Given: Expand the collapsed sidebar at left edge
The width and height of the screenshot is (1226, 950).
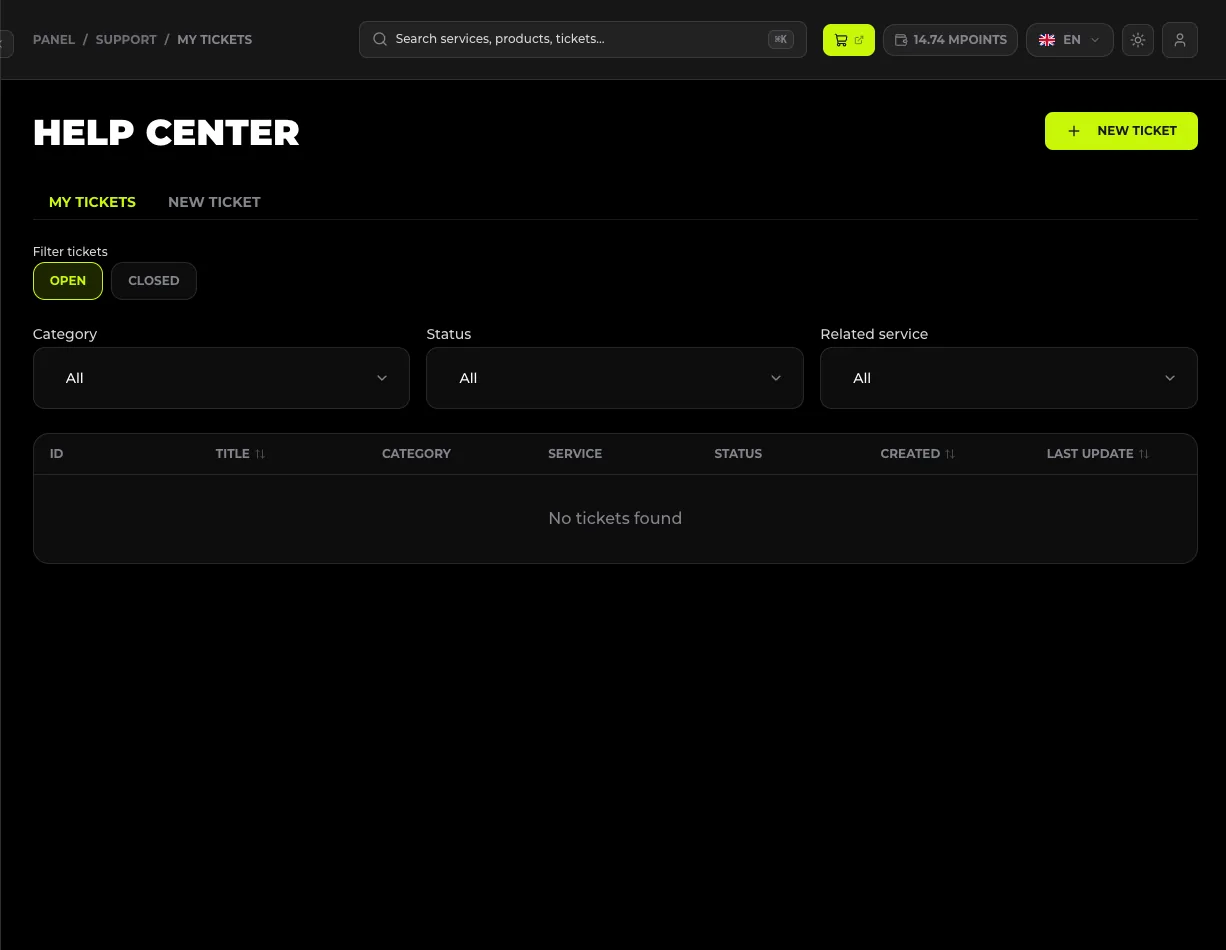Looking at the screenshot, I should pyautogui.click(x=6, y=43).
